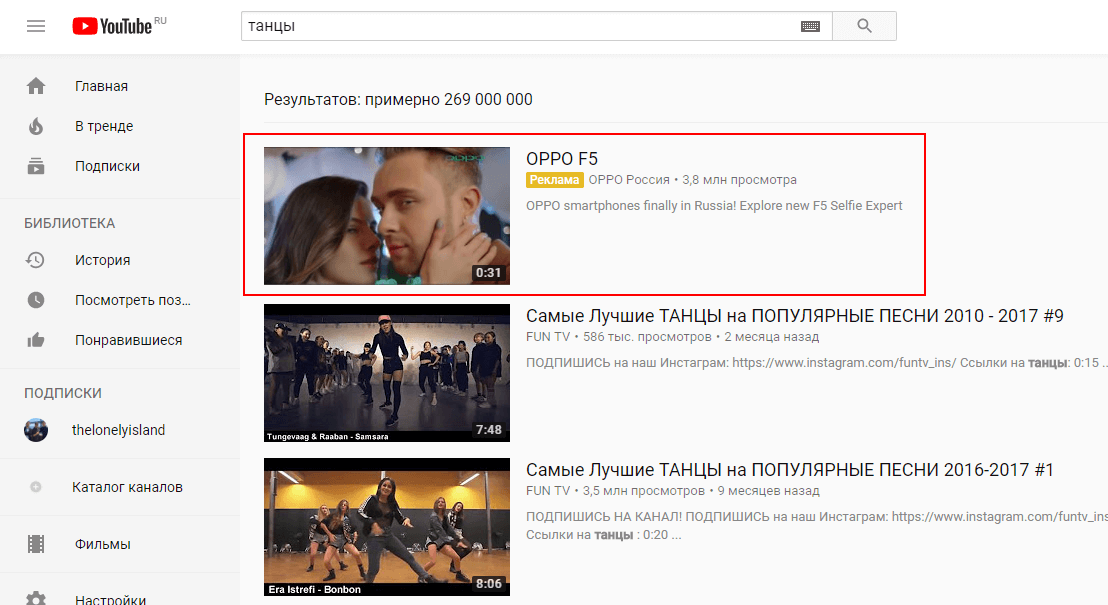The image size is (1108, 605).
Task: Click the 0:31 duration badge
Action: coord(488,273)
